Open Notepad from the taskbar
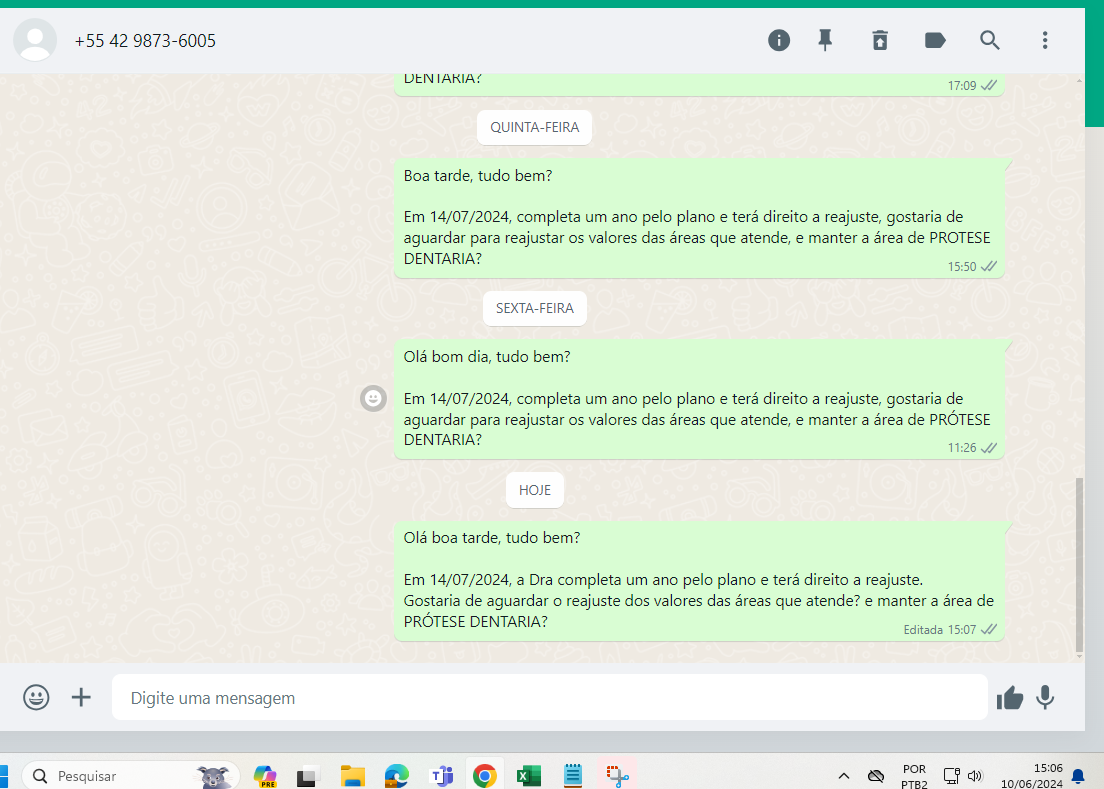1104x789 pixels. pyautogui.click(x=572, y=776)
